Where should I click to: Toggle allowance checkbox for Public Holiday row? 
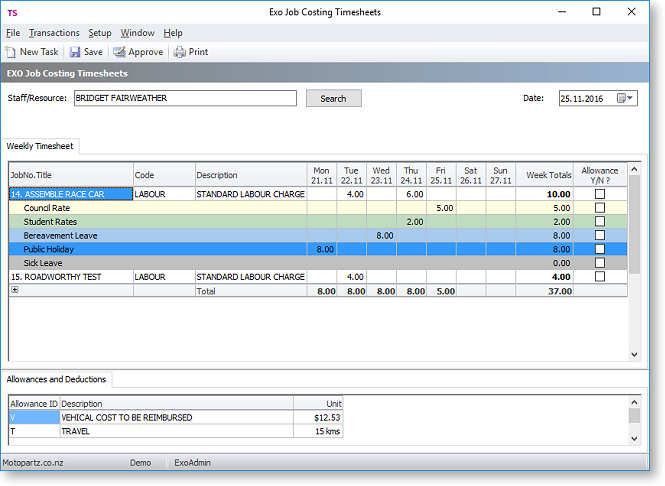click(600, 249)
